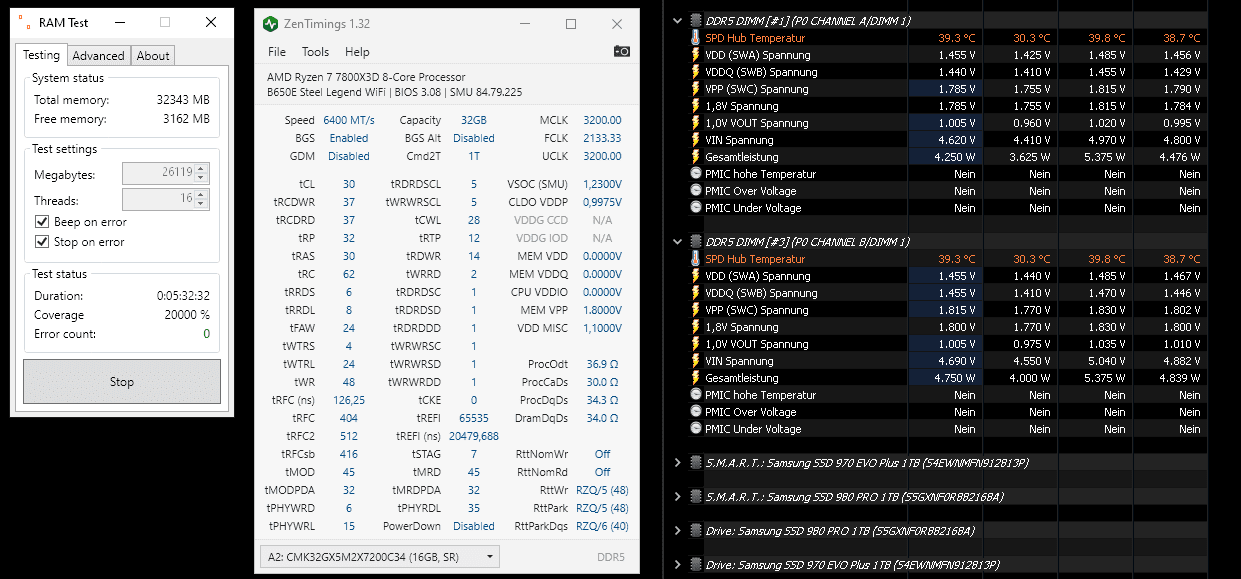Image resolution: width=1241 pixels, height=579 pixels.
Task: Expand Drive: Samsung SSD 970 EVO Plus group
Action: 678,565
